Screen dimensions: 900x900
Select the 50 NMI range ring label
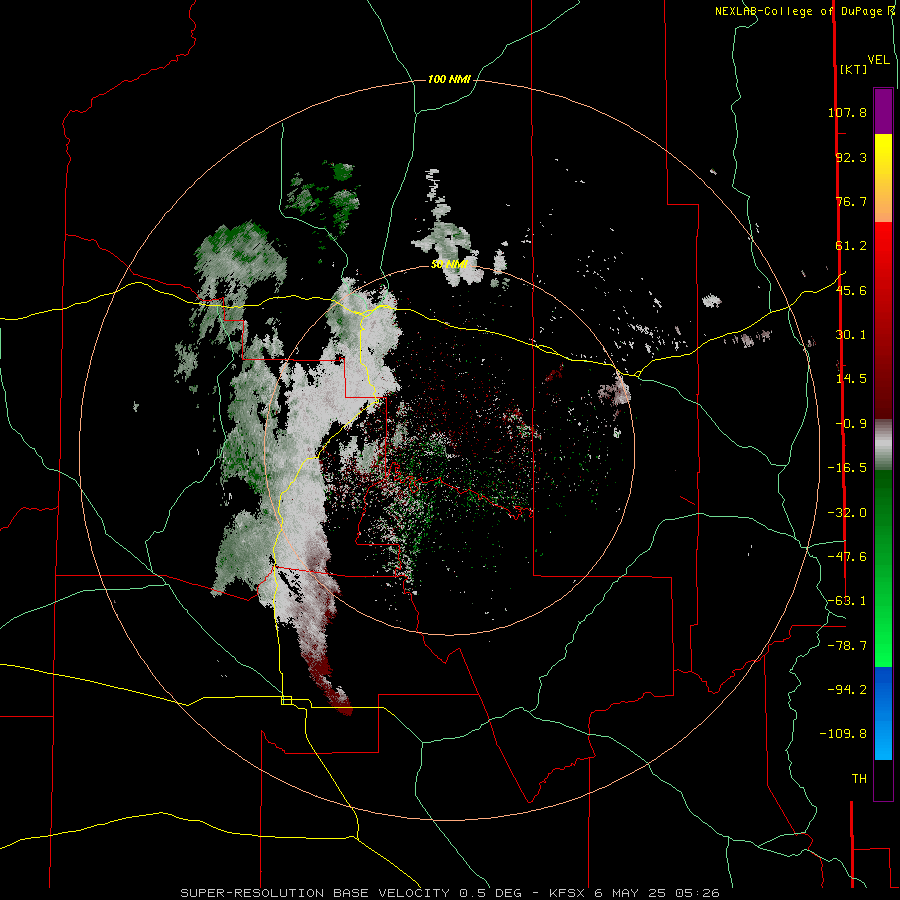point(449,265)
